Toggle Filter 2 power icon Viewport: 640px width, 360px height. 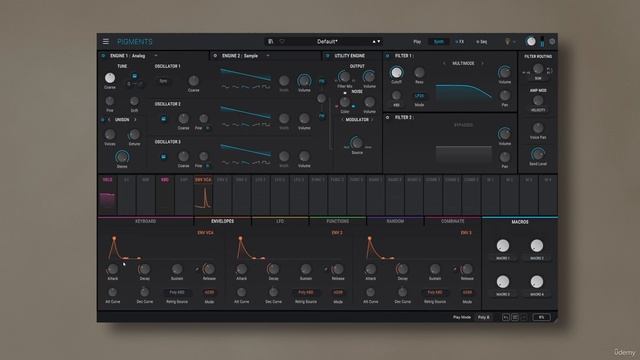tap(388, 117)
